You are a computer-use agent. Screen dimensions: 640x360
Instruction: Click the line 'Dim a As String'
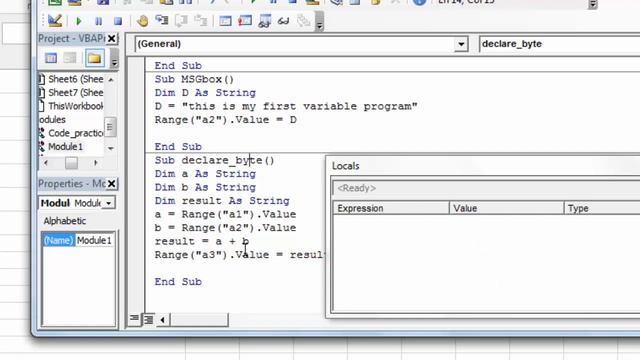point(205,174)
